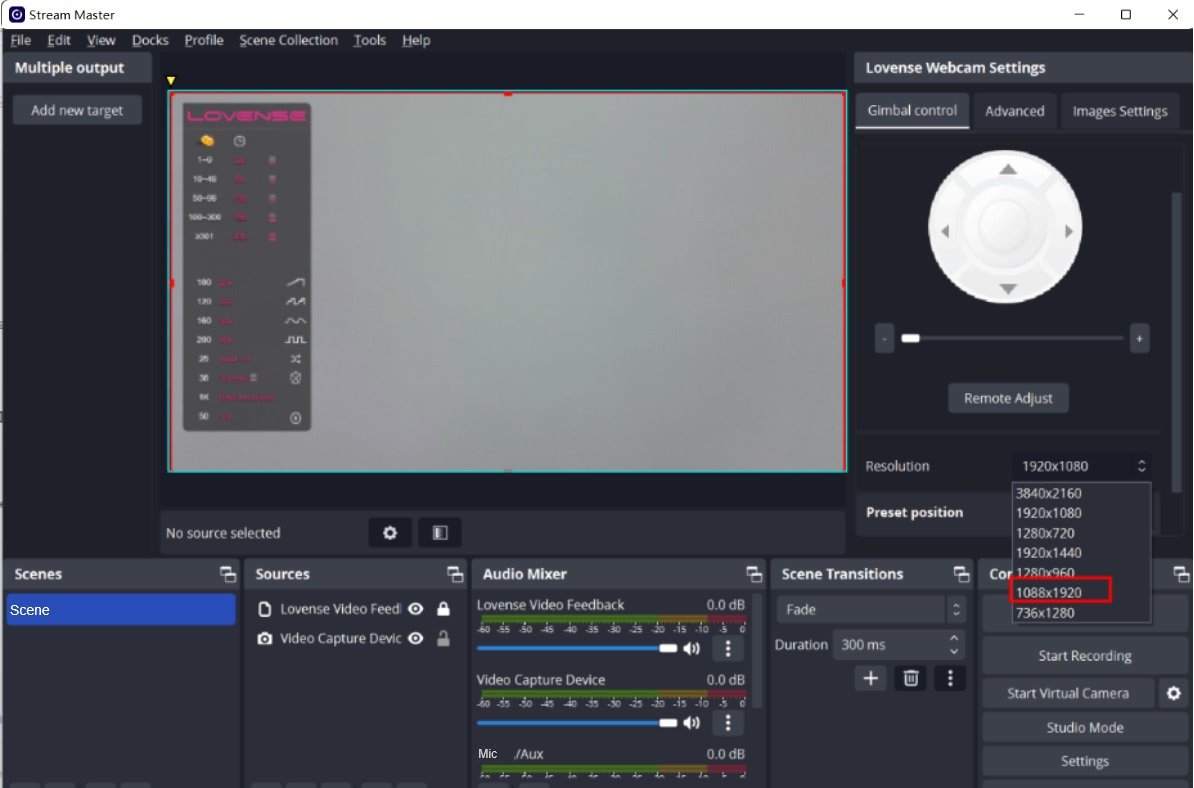Click the Duration 300 ms field

tap(899, 645)
